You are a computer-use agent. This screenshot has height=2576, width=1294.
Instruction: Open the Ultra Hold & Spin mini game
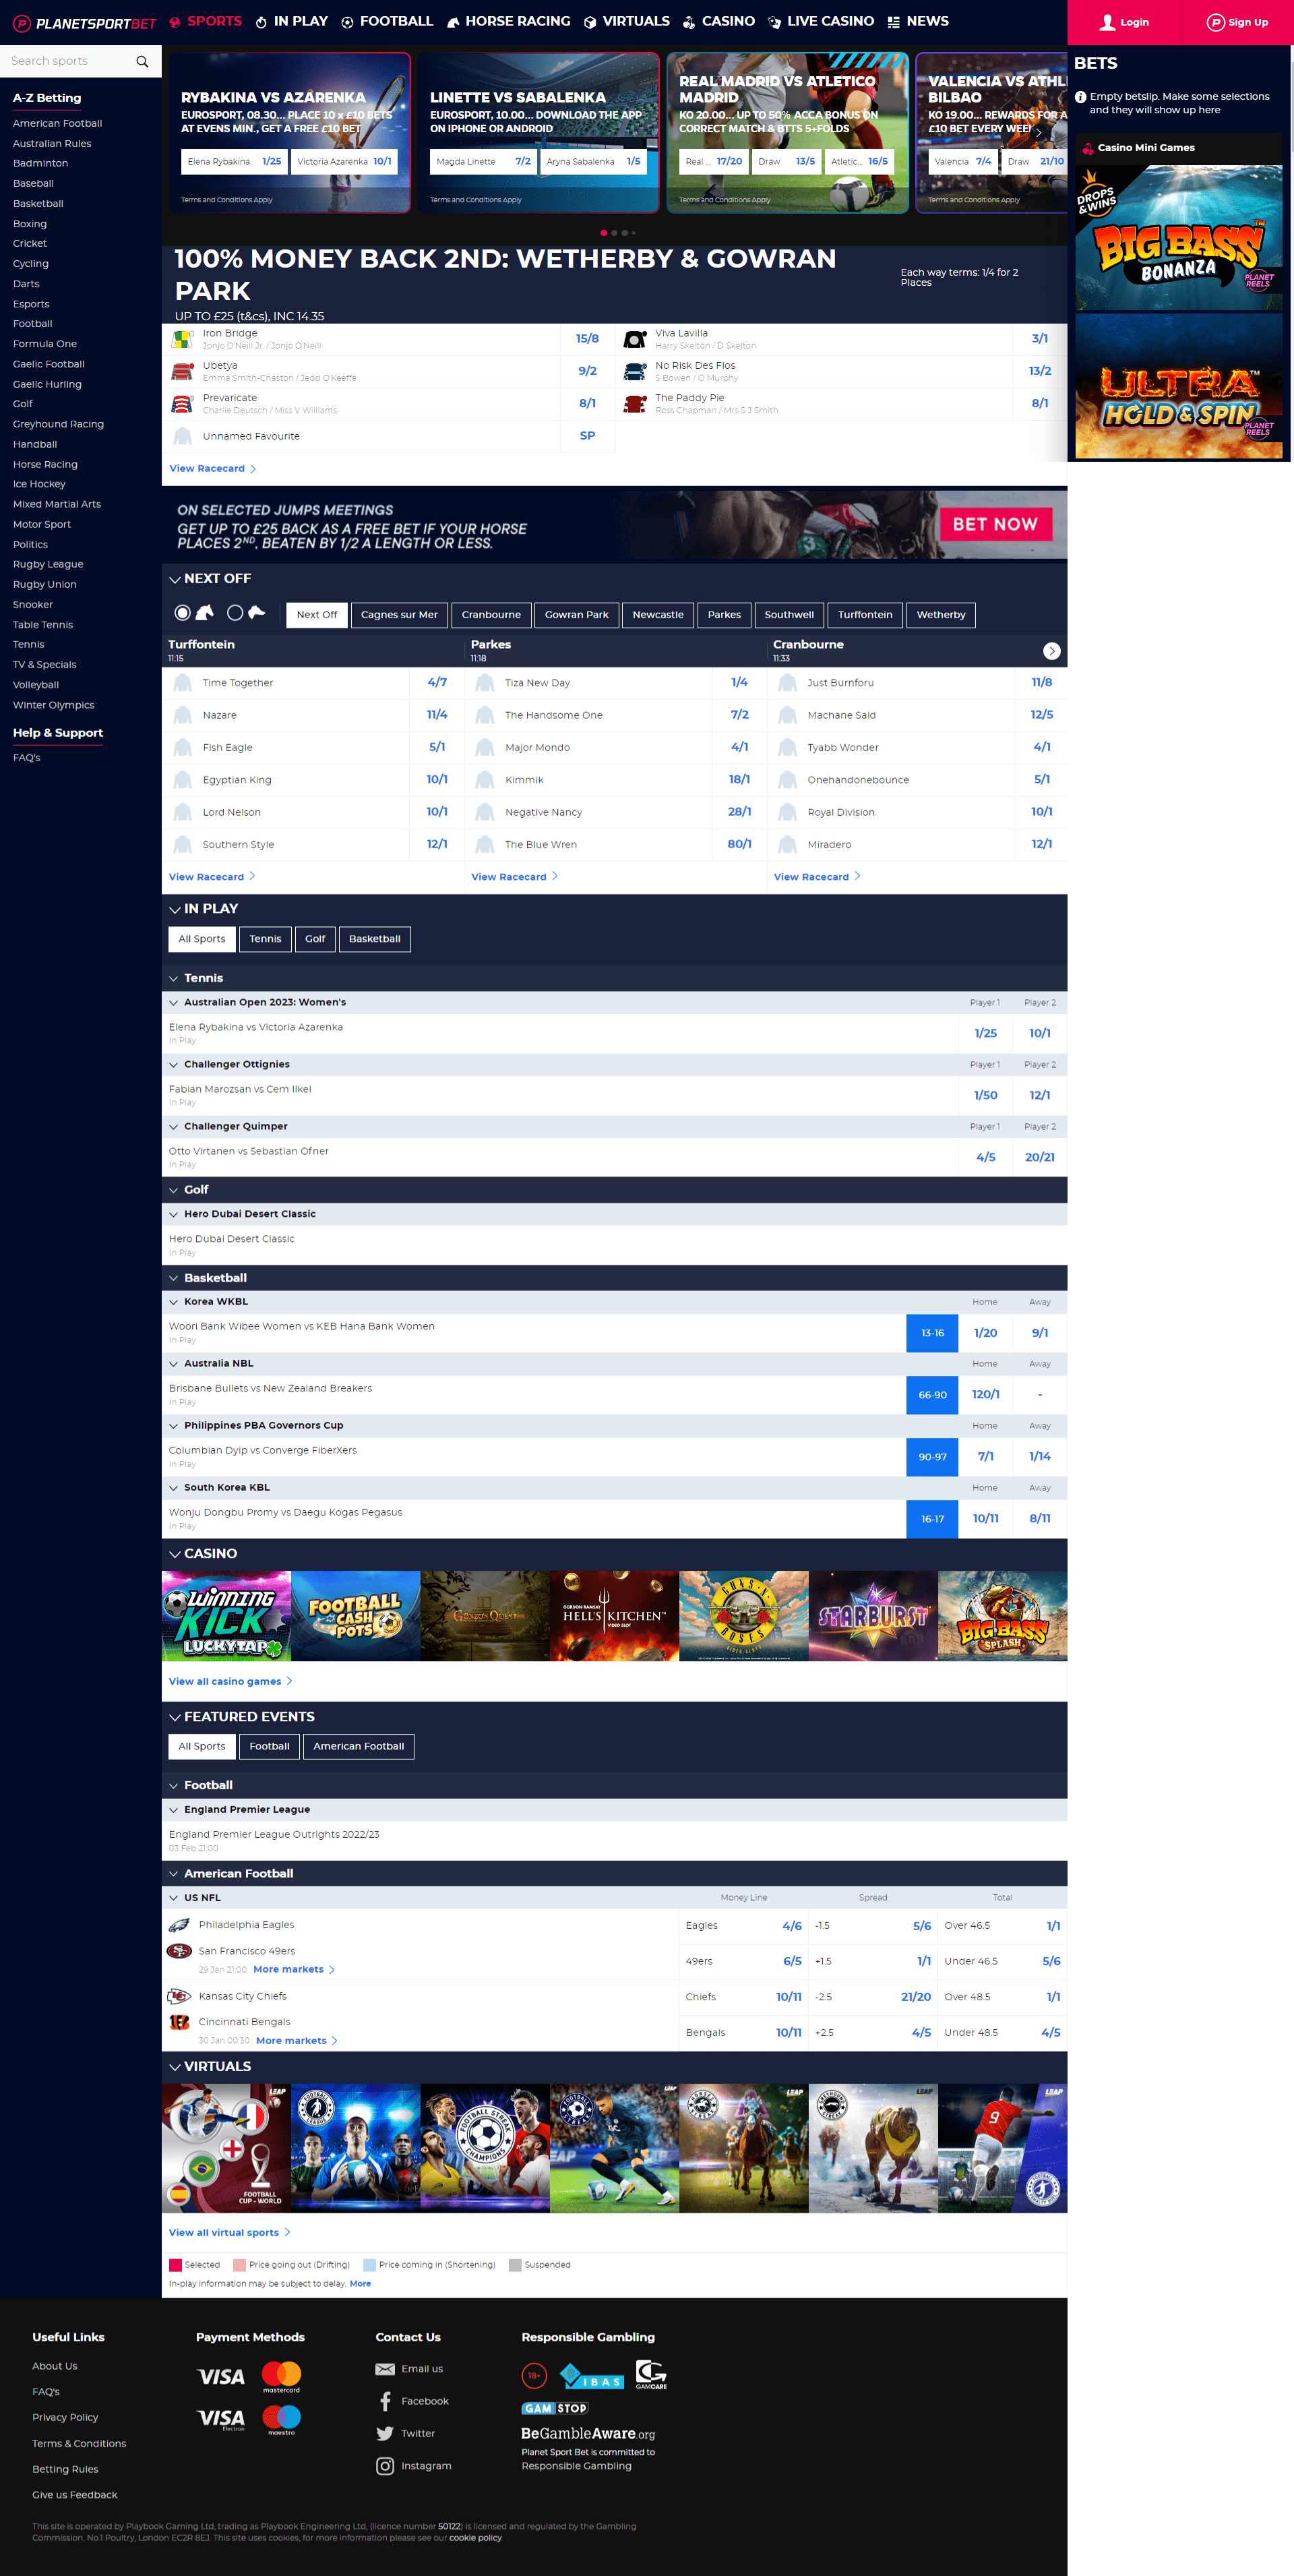point(1179,387)
